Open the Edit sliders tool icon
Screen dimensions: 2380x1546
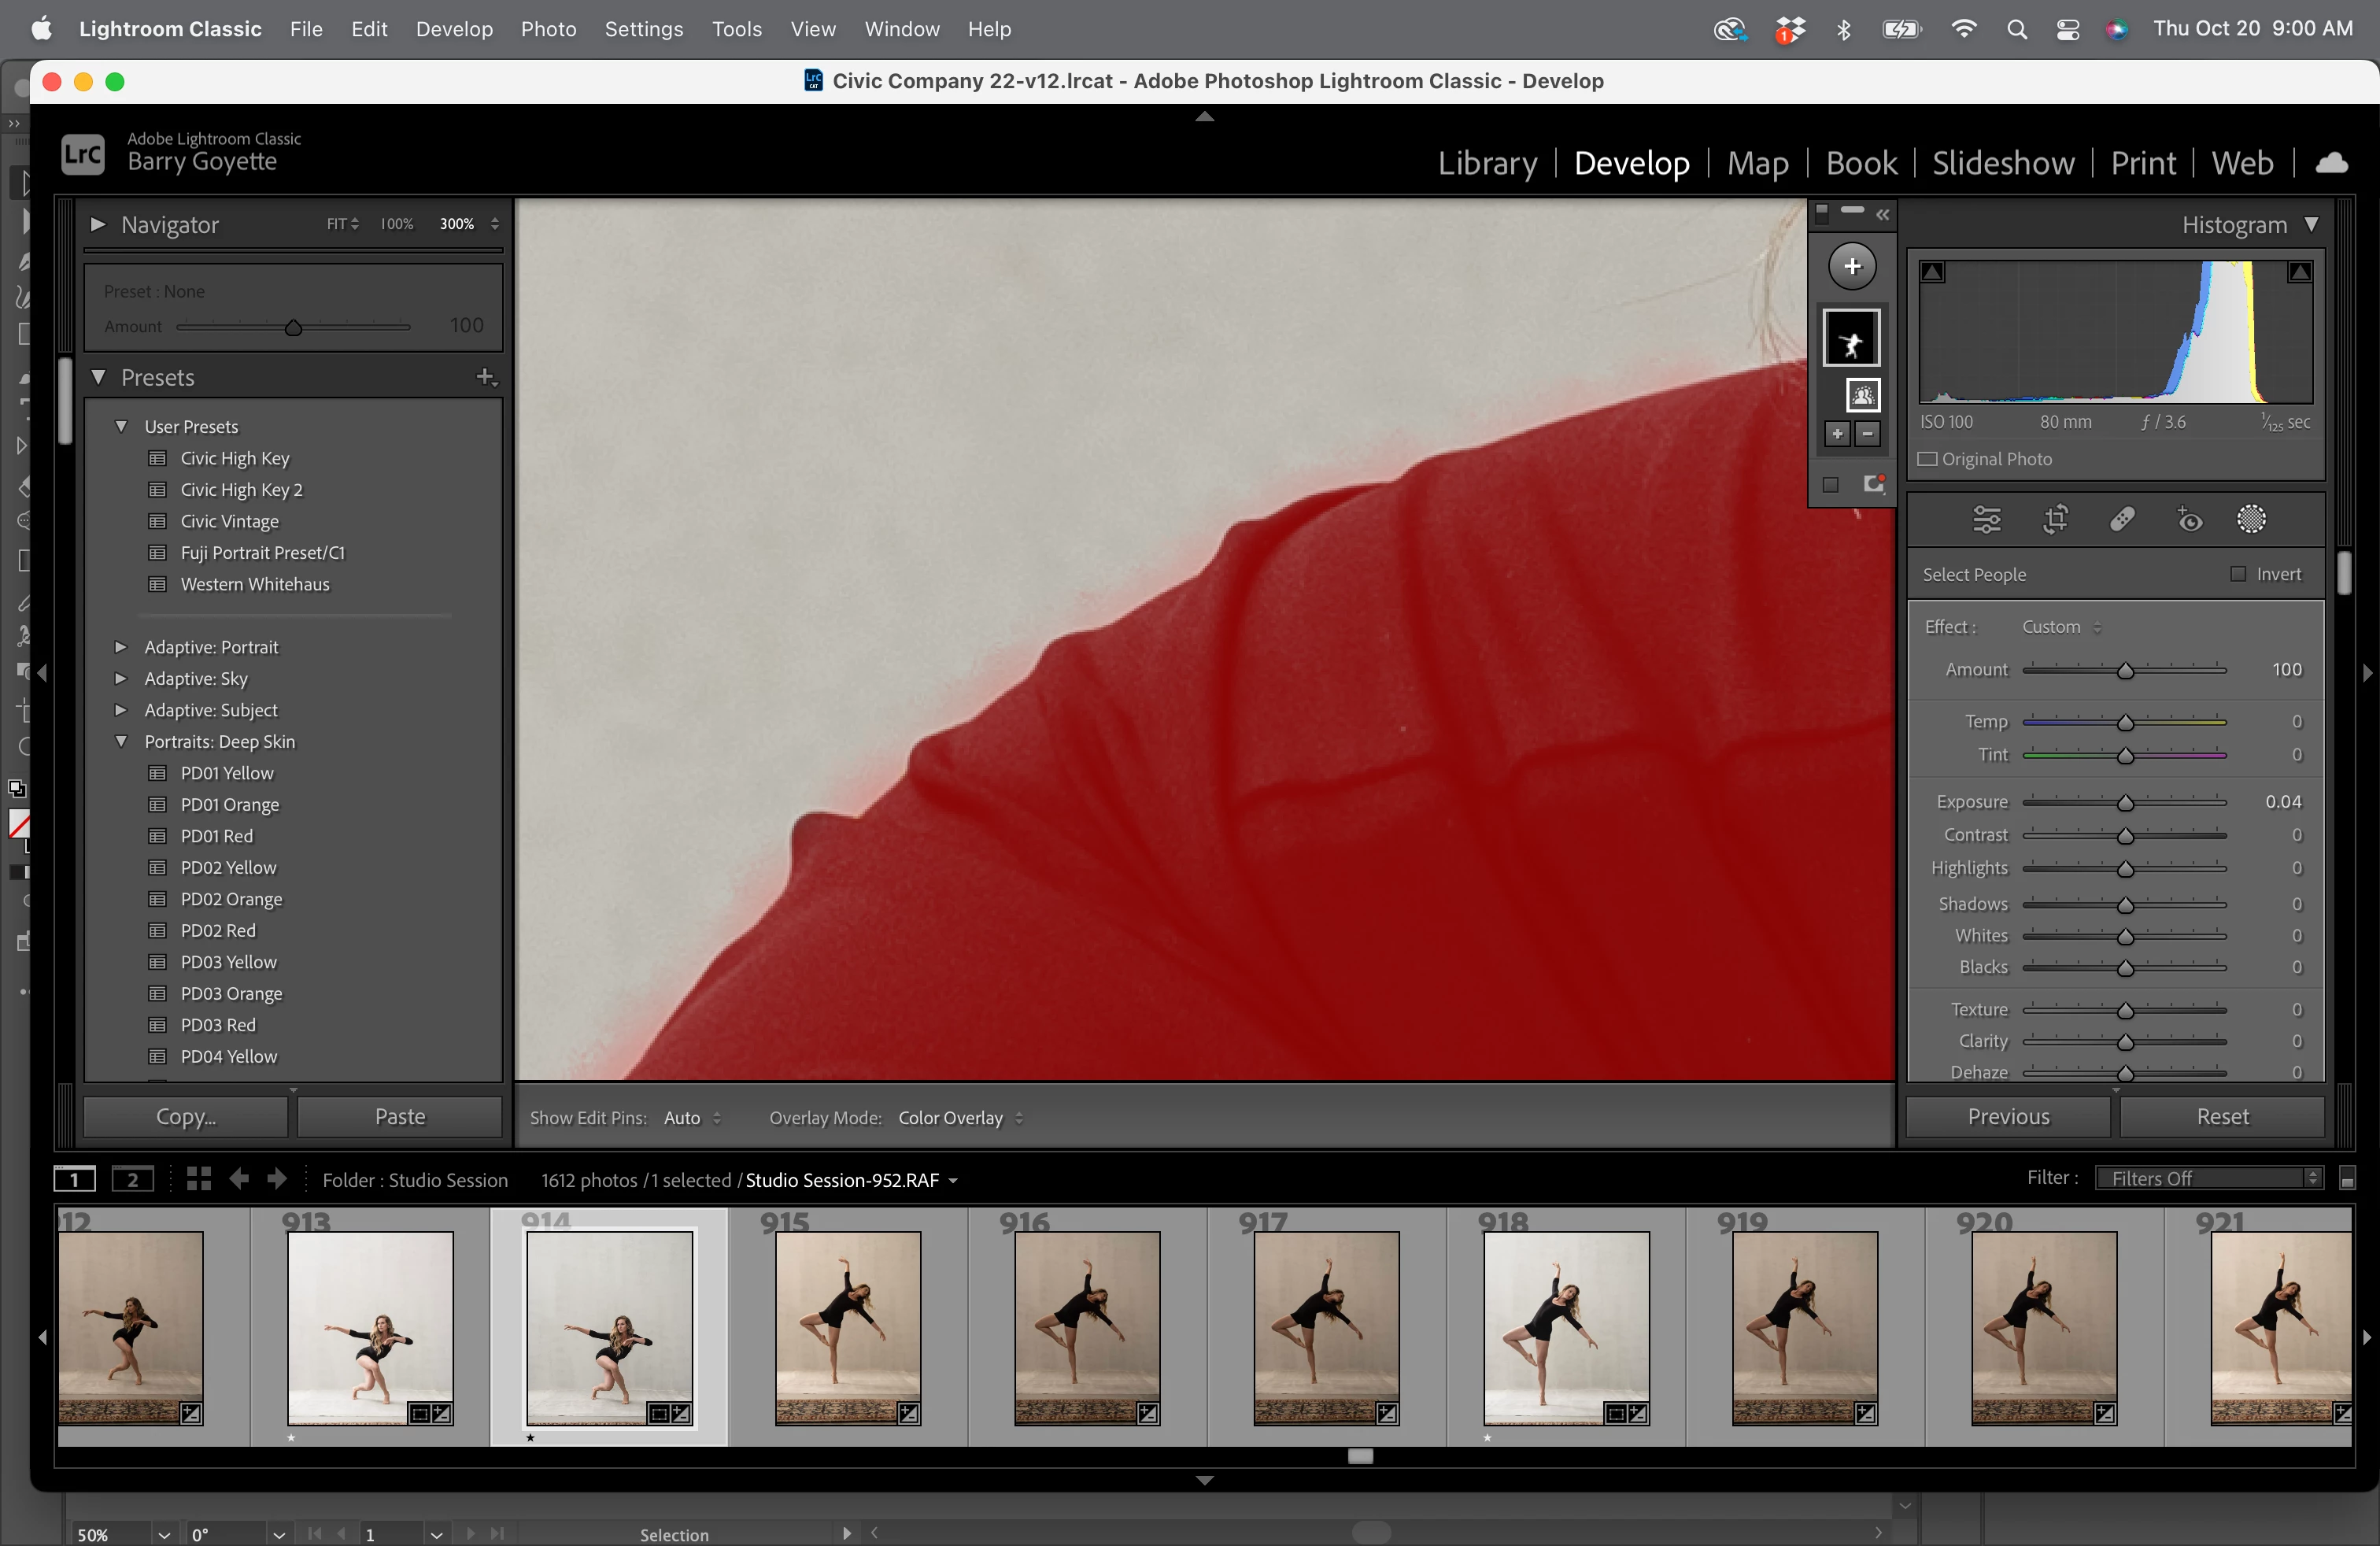[1986, 519]
